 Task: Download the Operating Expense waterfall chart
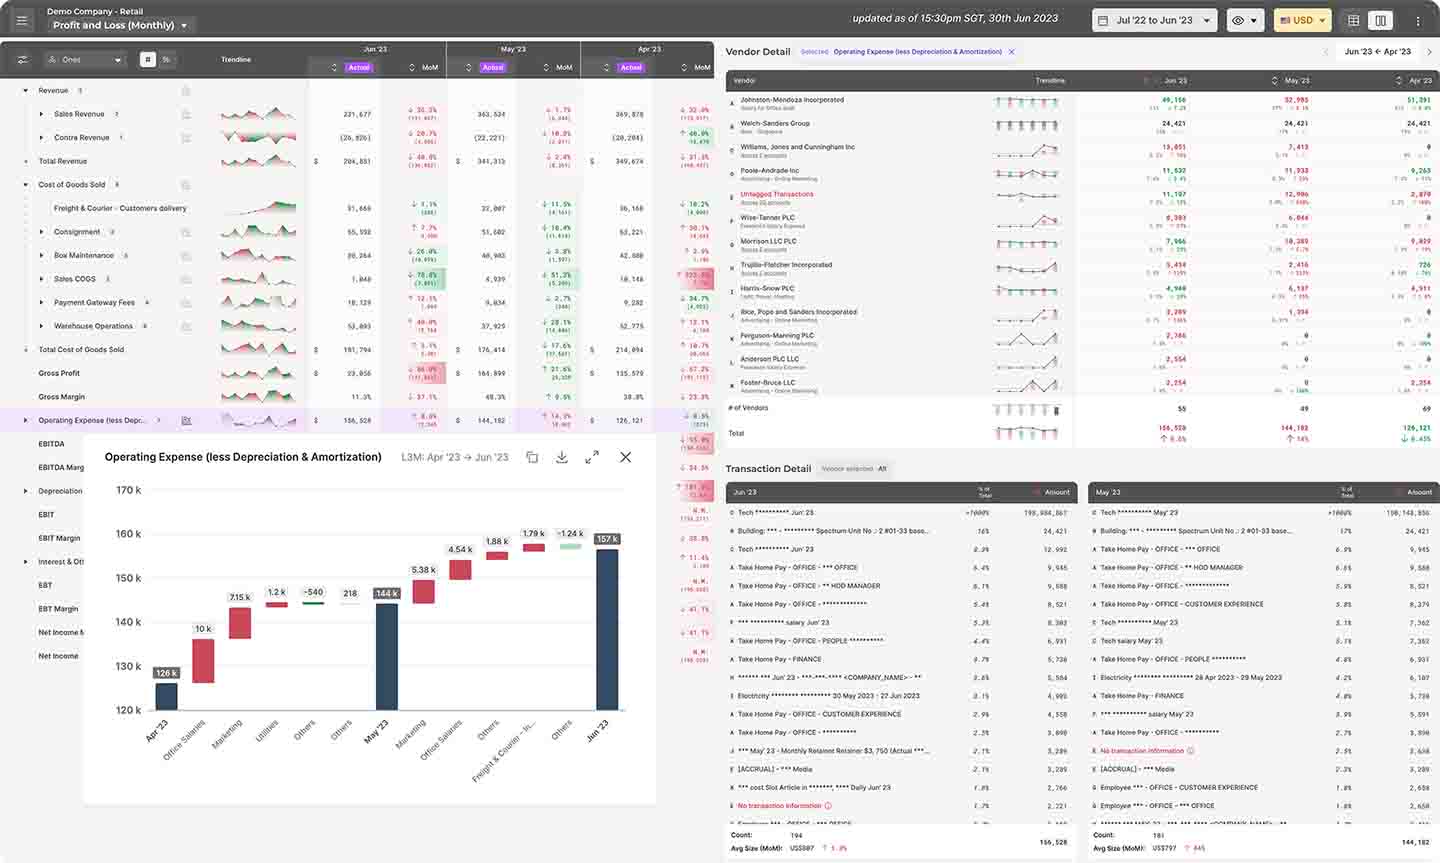click(x=562, y=457)
